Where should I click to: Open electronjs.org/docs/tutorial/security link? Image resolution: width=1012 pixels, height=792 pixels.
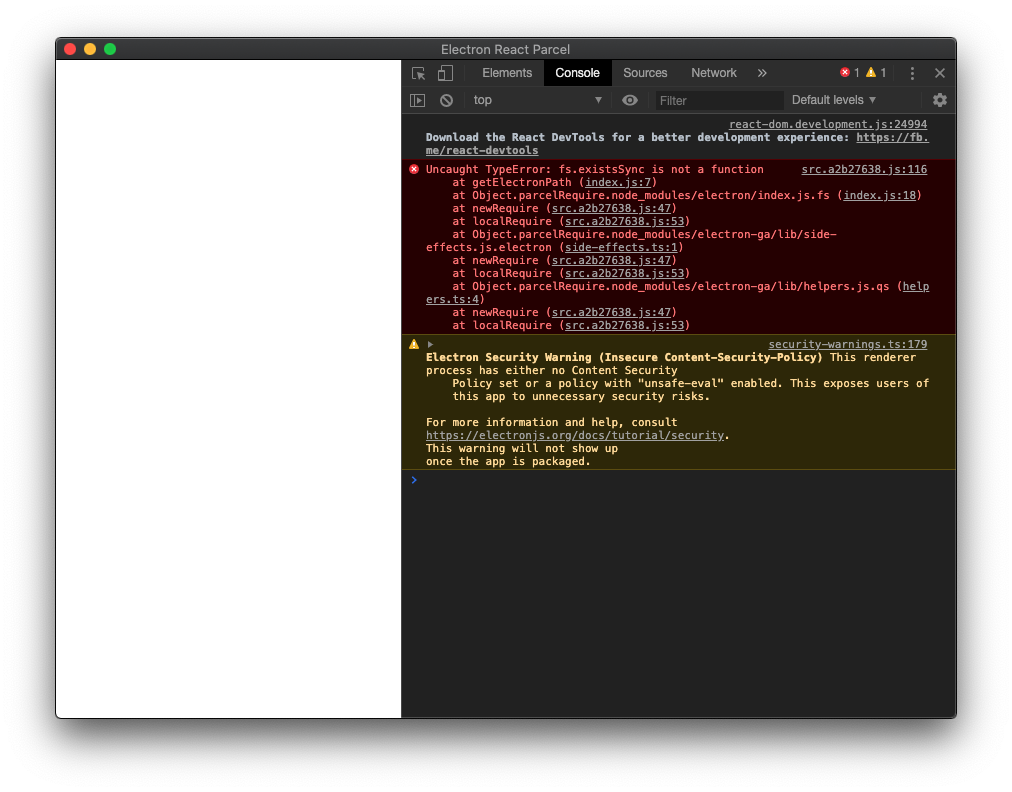tap(575, 435)
